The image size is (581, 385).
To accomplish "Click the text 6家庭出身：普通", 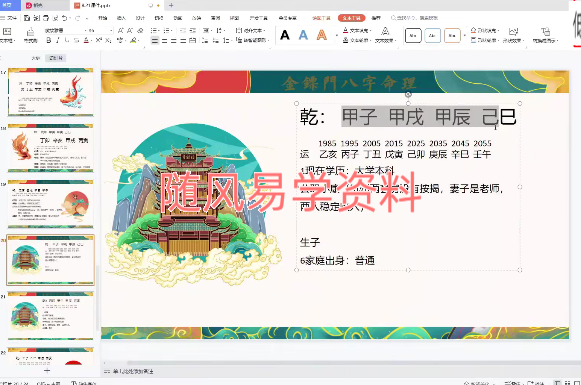I will (x=337, y=260).
